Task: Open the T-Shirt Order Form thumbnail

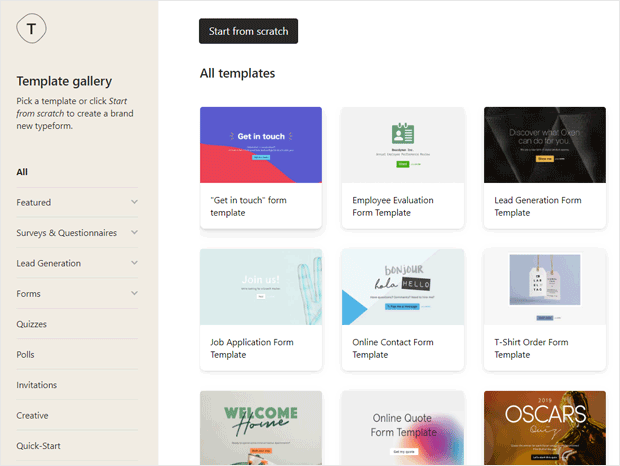Action: coord(545,287)
